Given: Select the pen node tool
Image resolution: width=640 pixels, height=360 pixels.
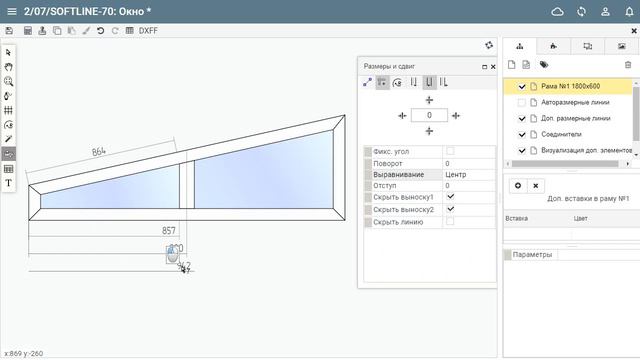Looking at the screenshot, I should pyautogui.click(x=9, y=96).
